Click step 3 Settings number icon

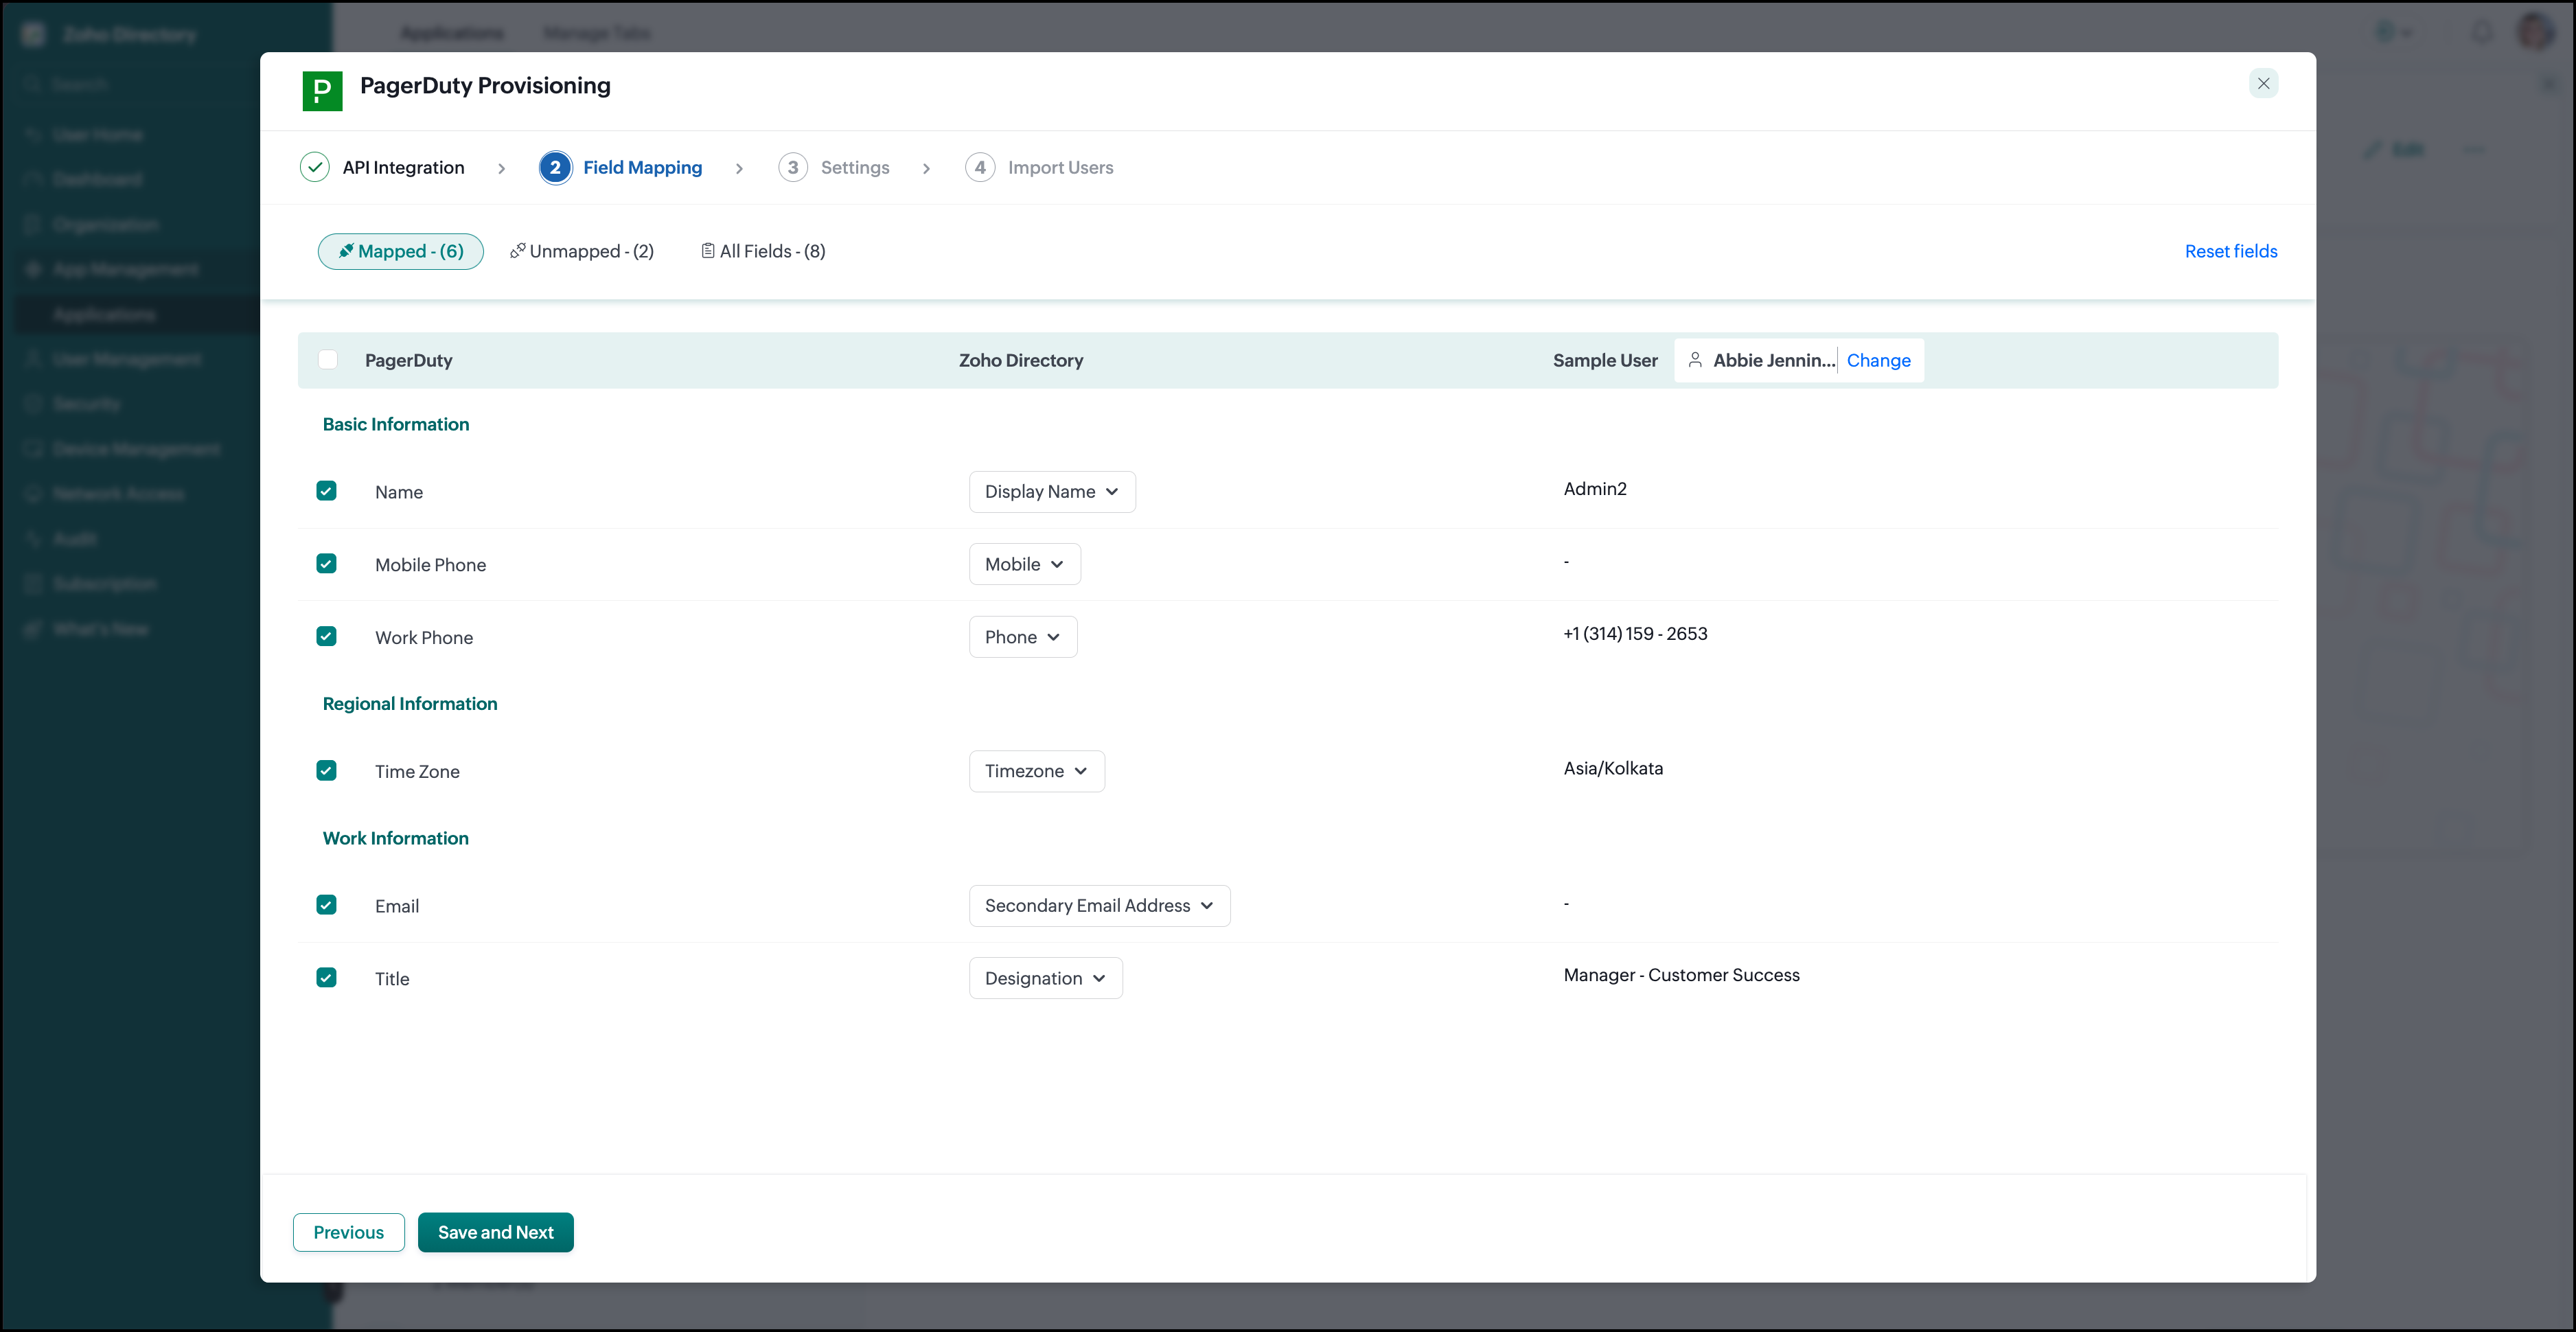pos(793,167)
